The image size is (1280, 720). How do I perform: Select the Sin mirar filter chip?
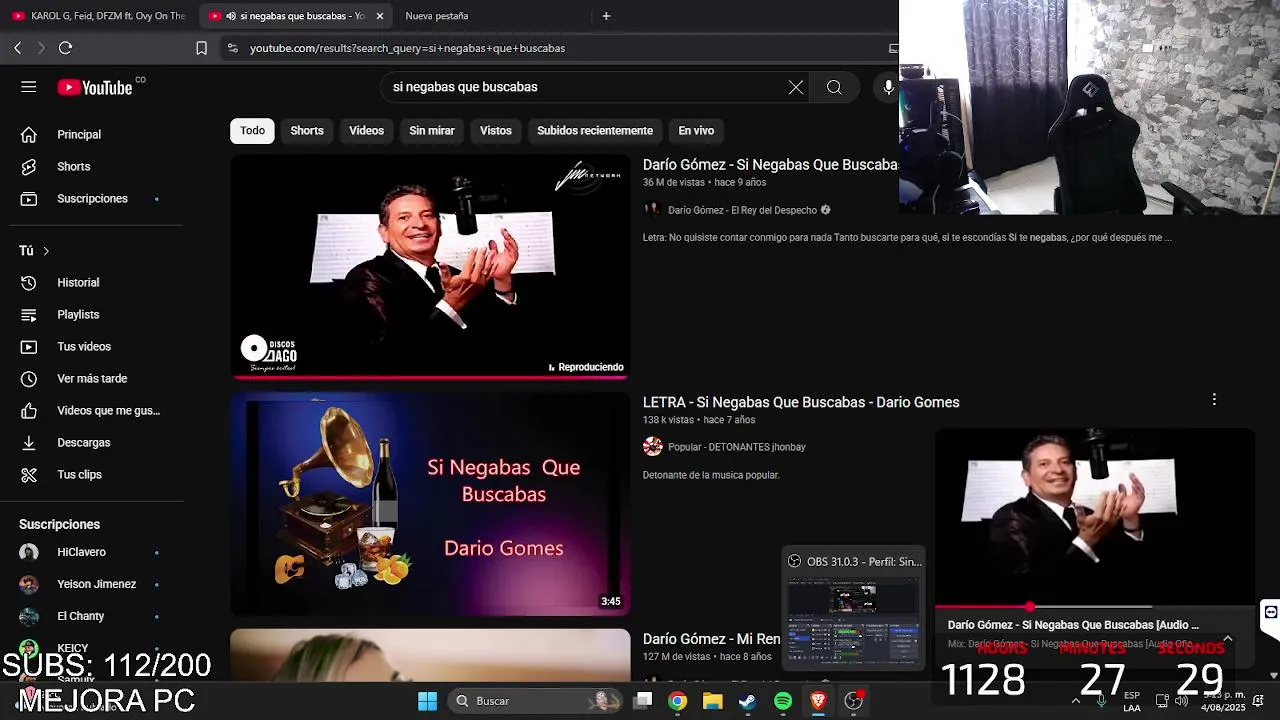click(432, 131)
